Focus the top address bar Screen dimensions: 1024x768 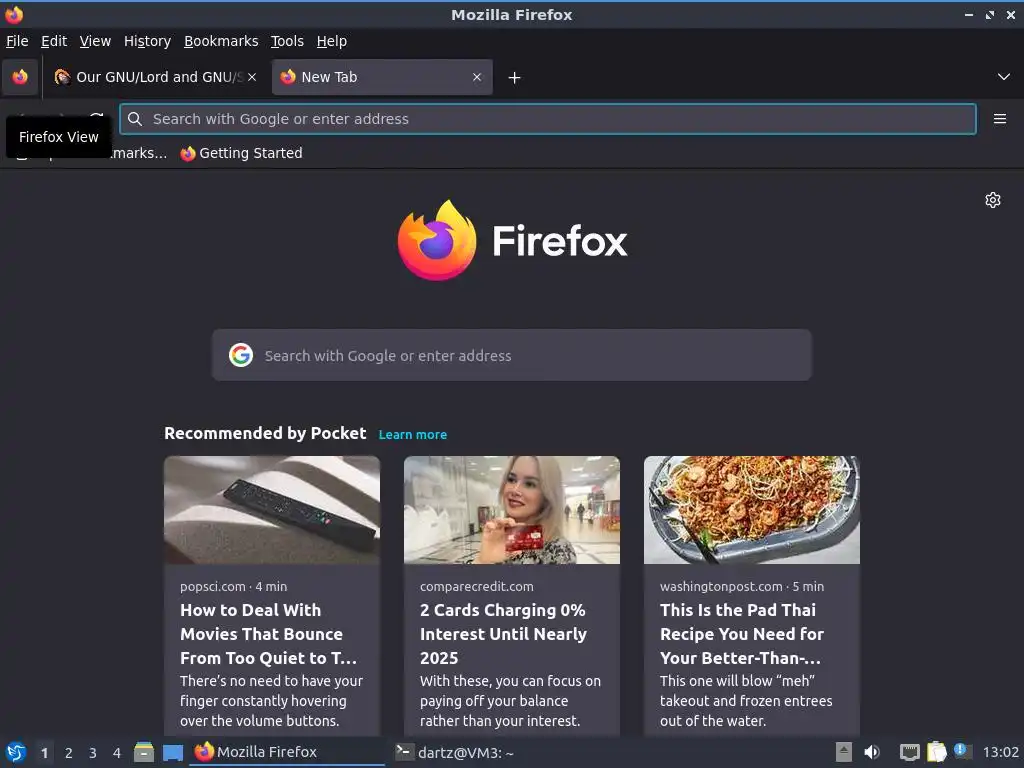[548, 119]
